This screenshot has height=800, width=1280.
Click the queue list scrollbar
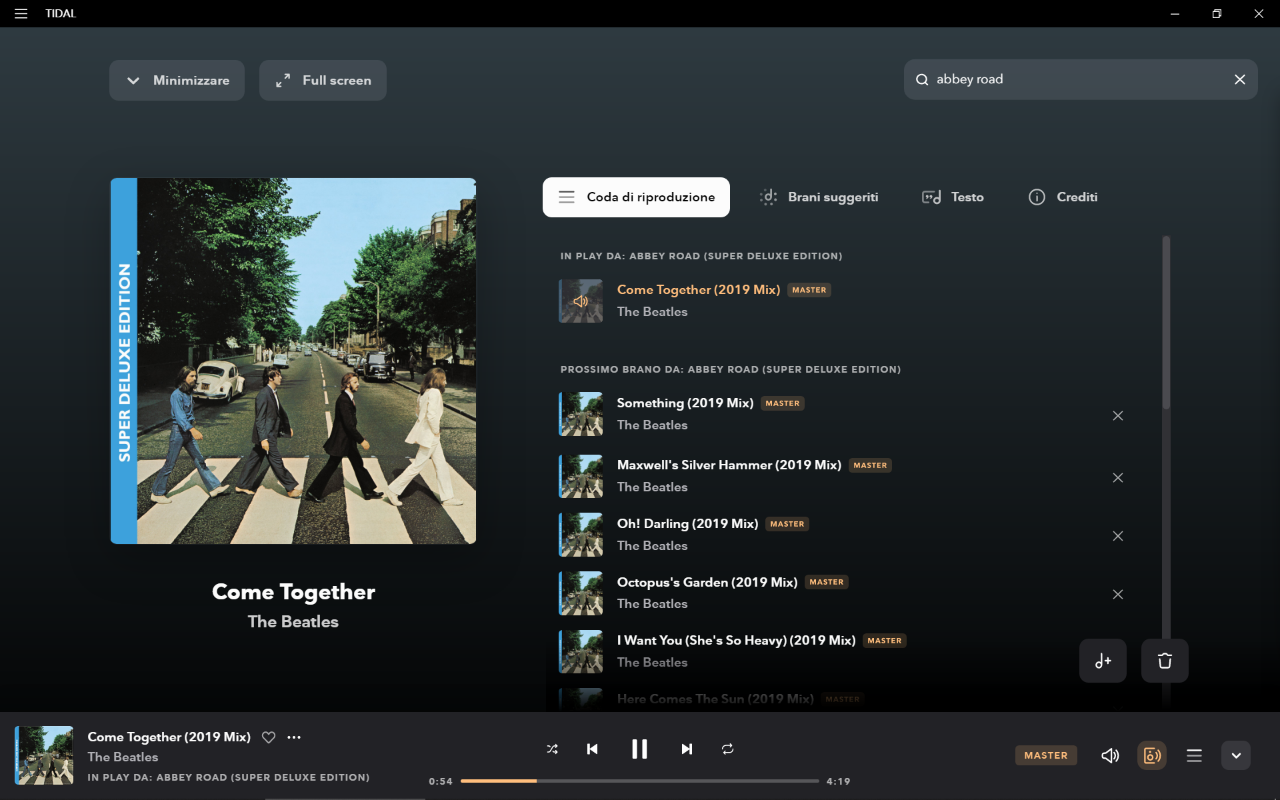click(1166, 322)
